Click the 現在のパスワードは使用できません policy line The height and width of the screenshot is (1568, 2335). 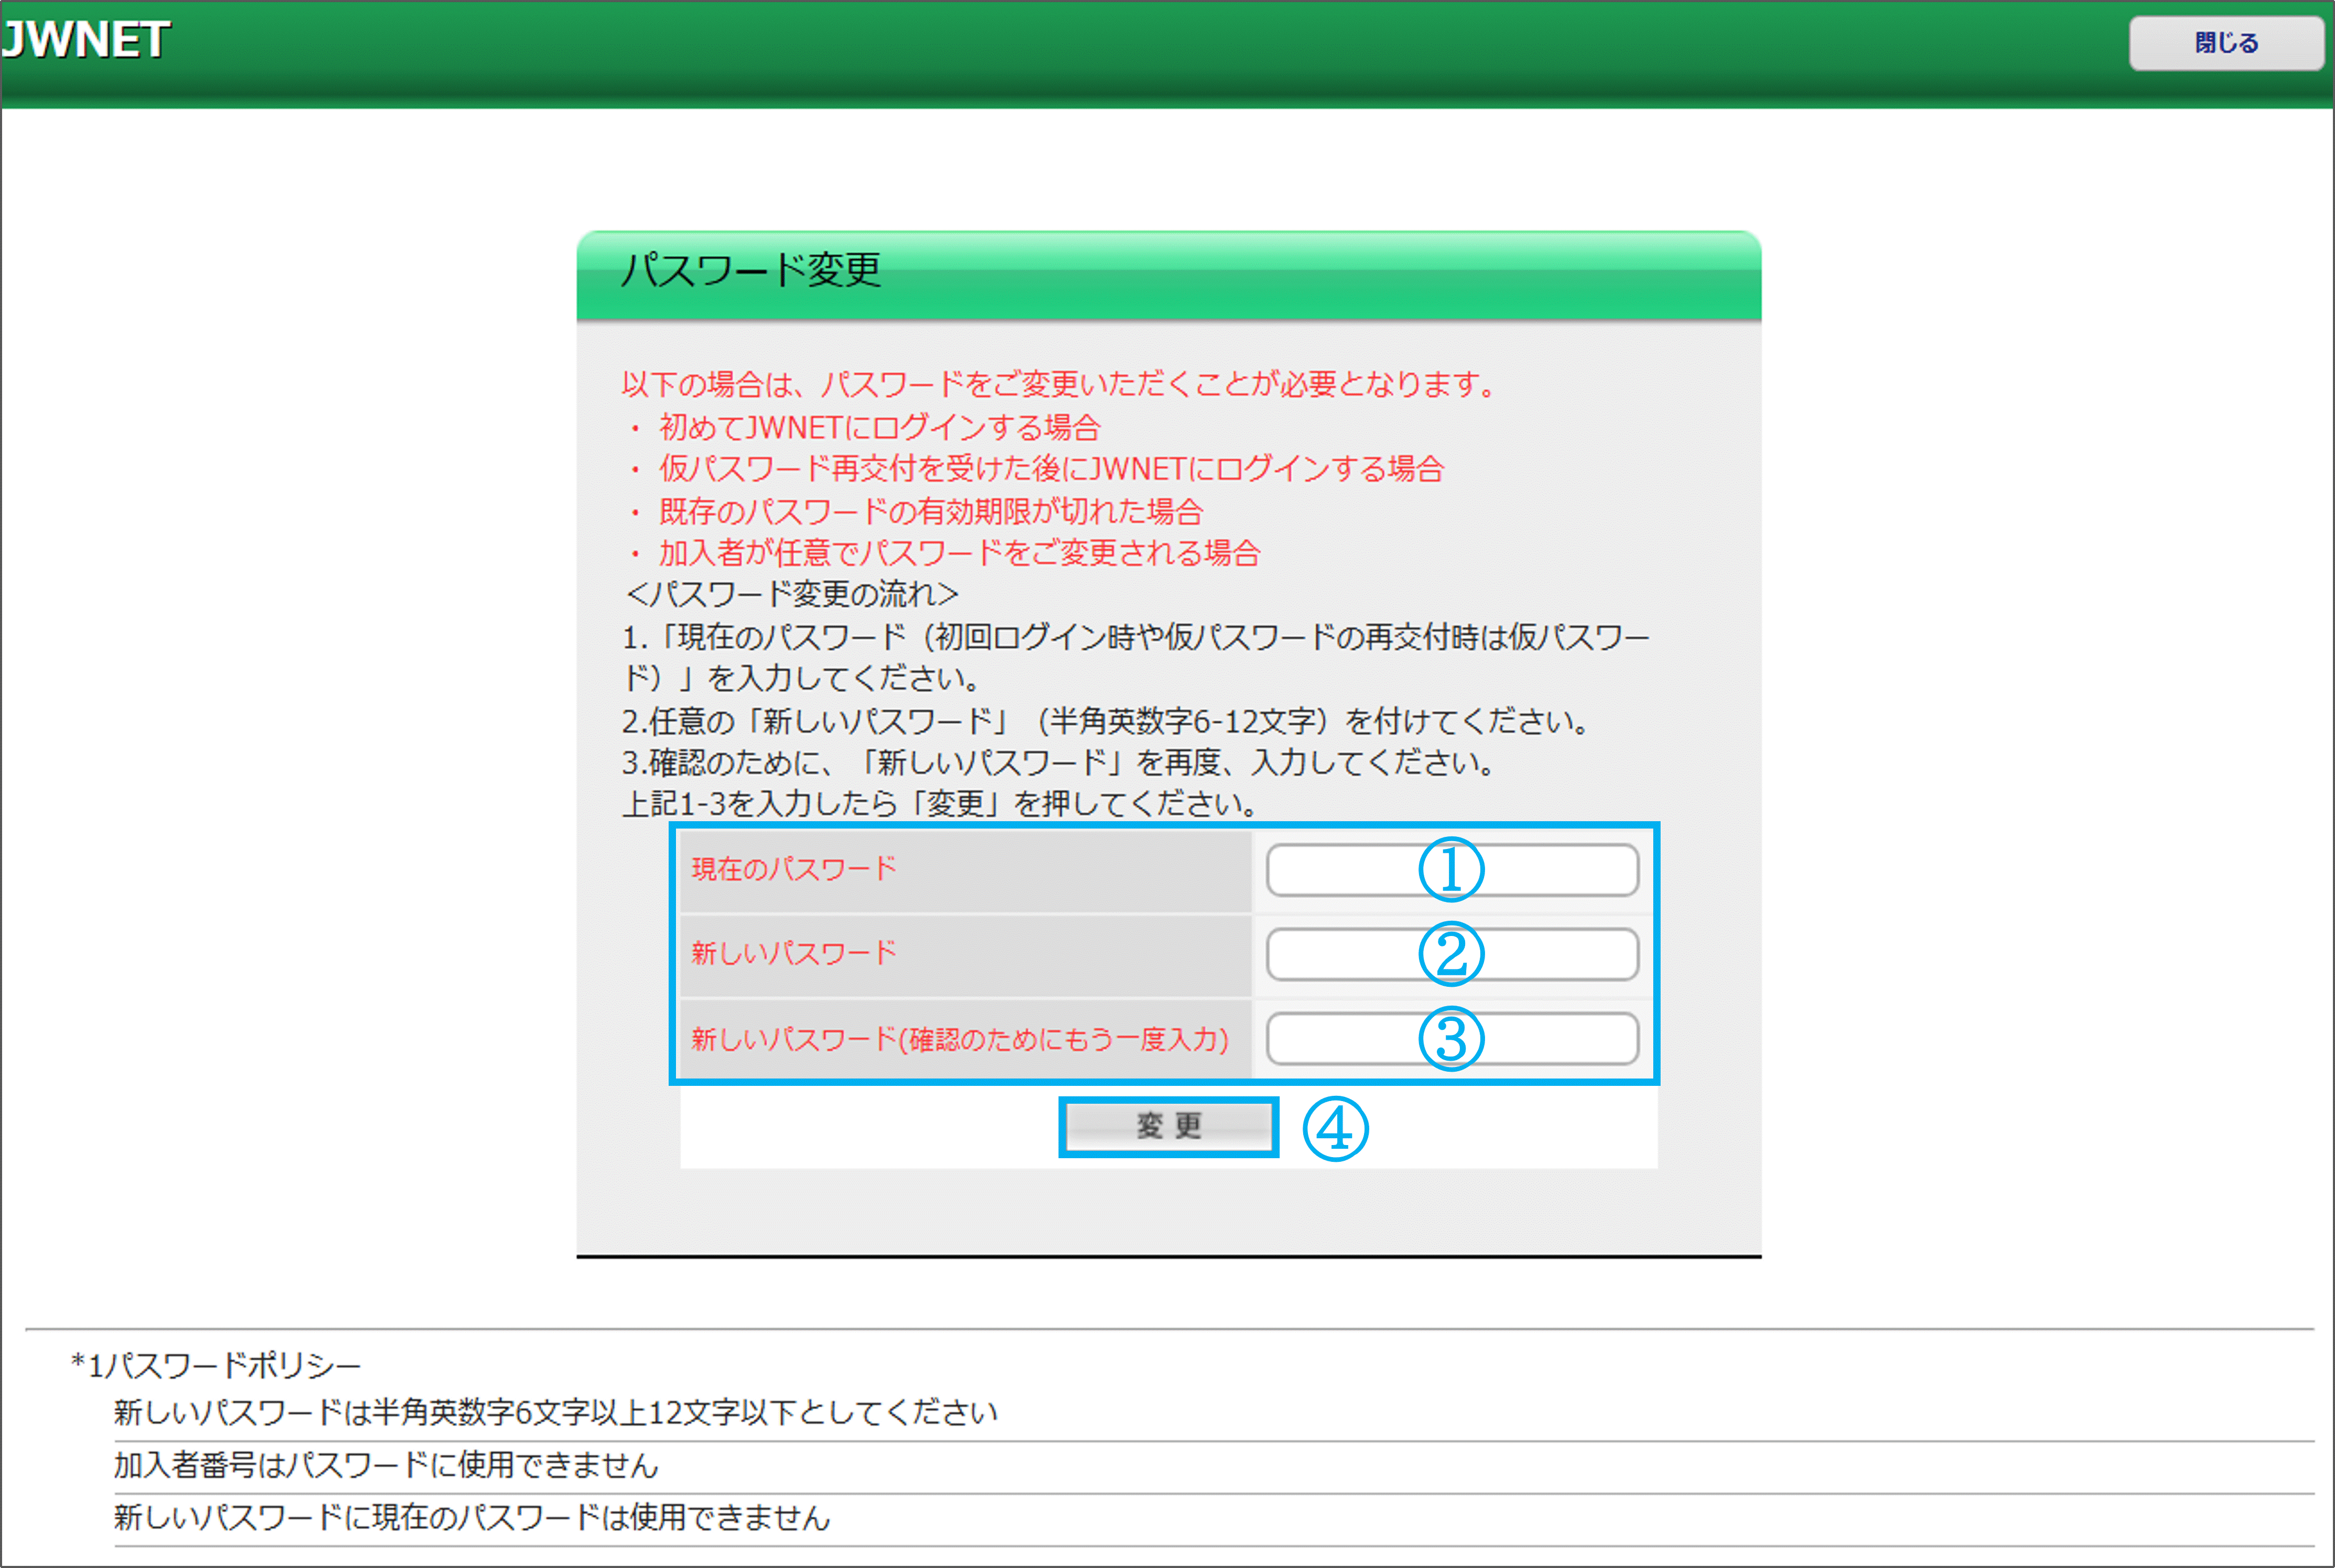coord(471,1518)
